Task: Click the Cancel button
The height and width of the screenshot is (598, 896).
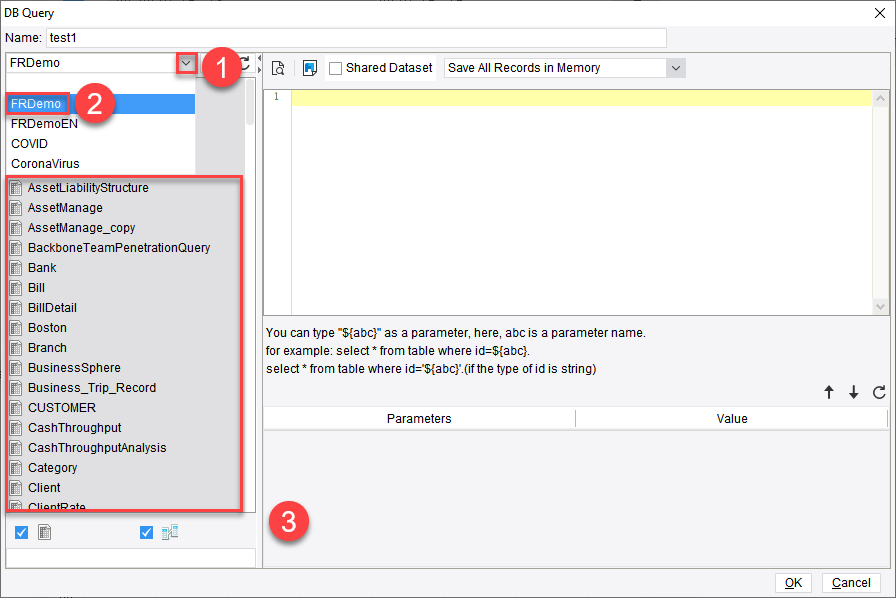Action: 851,582
